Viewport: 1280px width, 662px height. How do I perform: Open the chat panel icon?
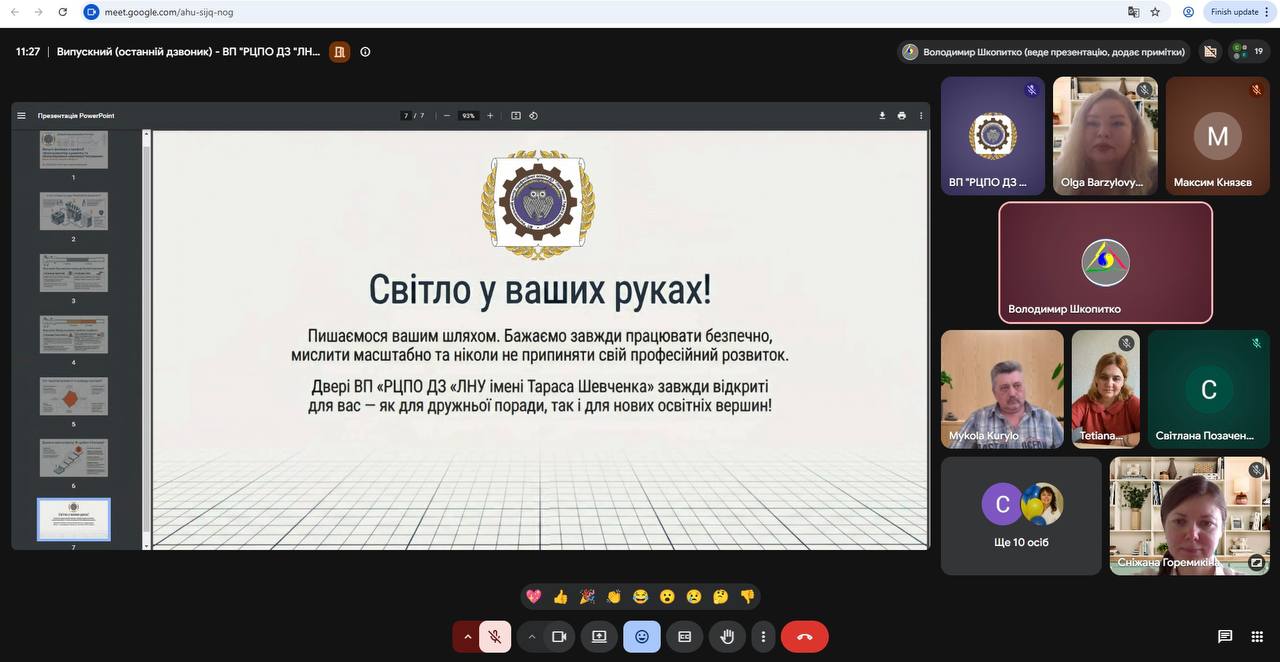tap(1225, 636)
